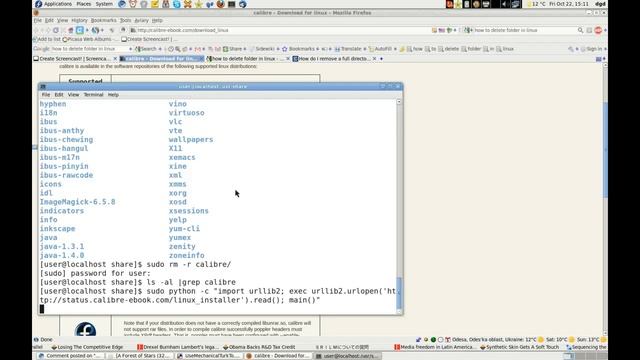Viewport: 640px width, 360px height.
Task: Switch to the calibre - Download for linux tab
Action: click(x=161, y=59)
